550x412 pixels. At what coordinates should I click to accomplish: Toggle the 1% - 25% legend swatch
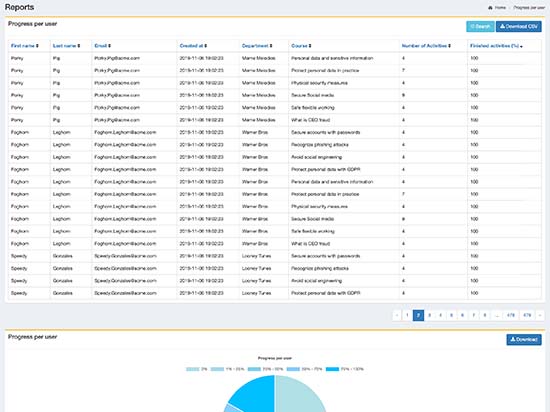[x=217, y=369]
